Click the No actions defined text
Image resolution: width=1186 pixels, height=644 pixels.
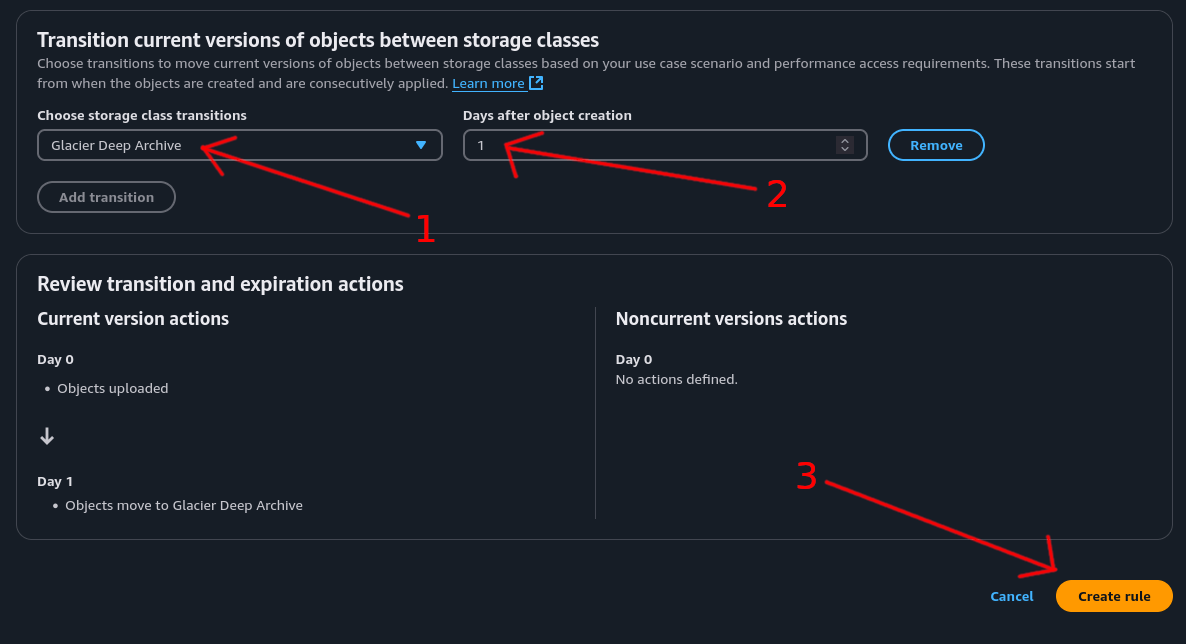(677, 380)
